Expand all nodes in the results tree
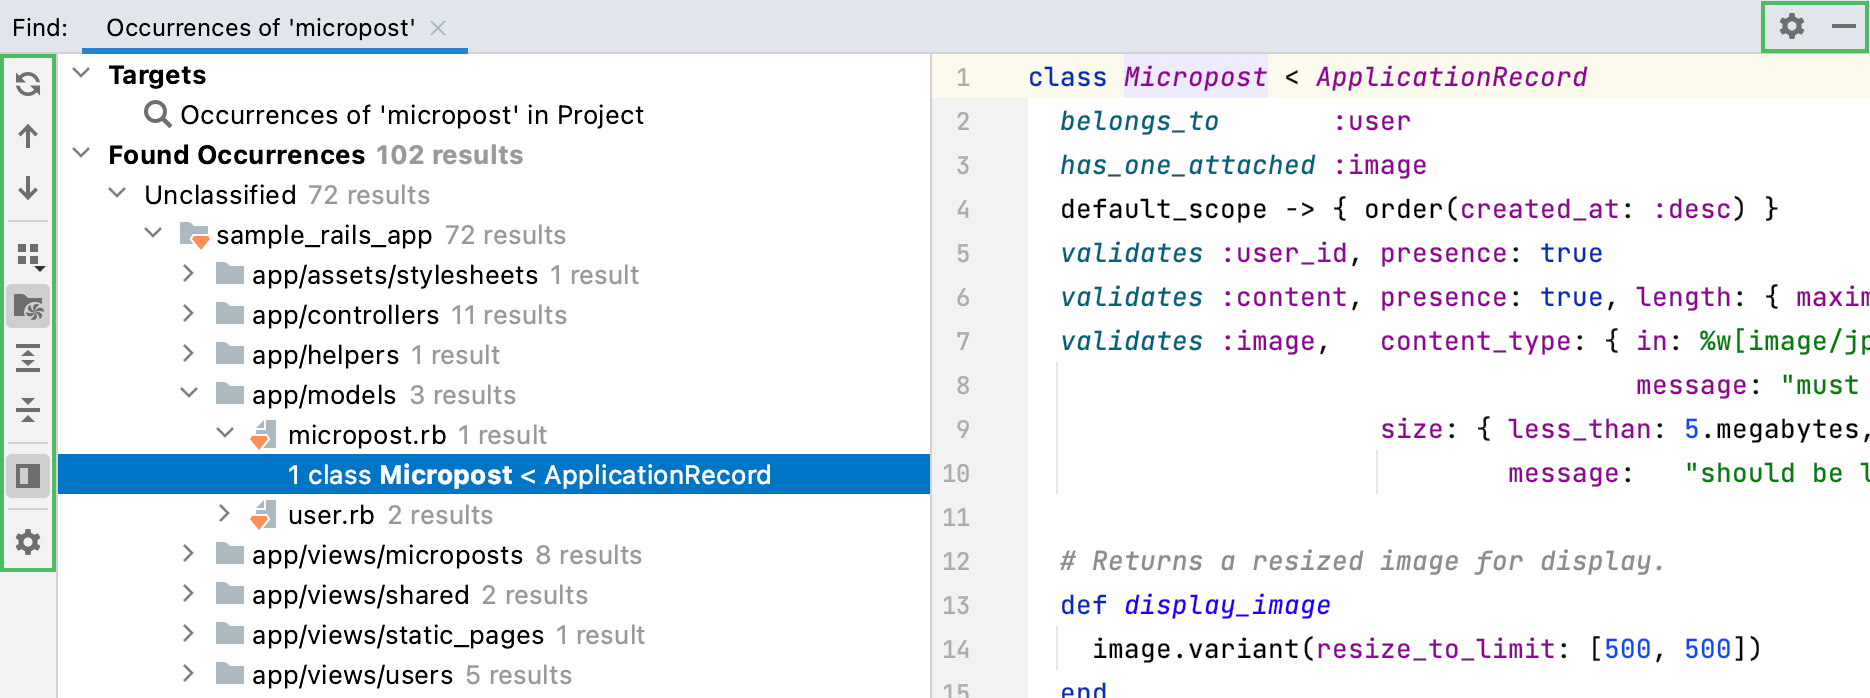This screenshot has width=1870, height=698. click(28, 358)
